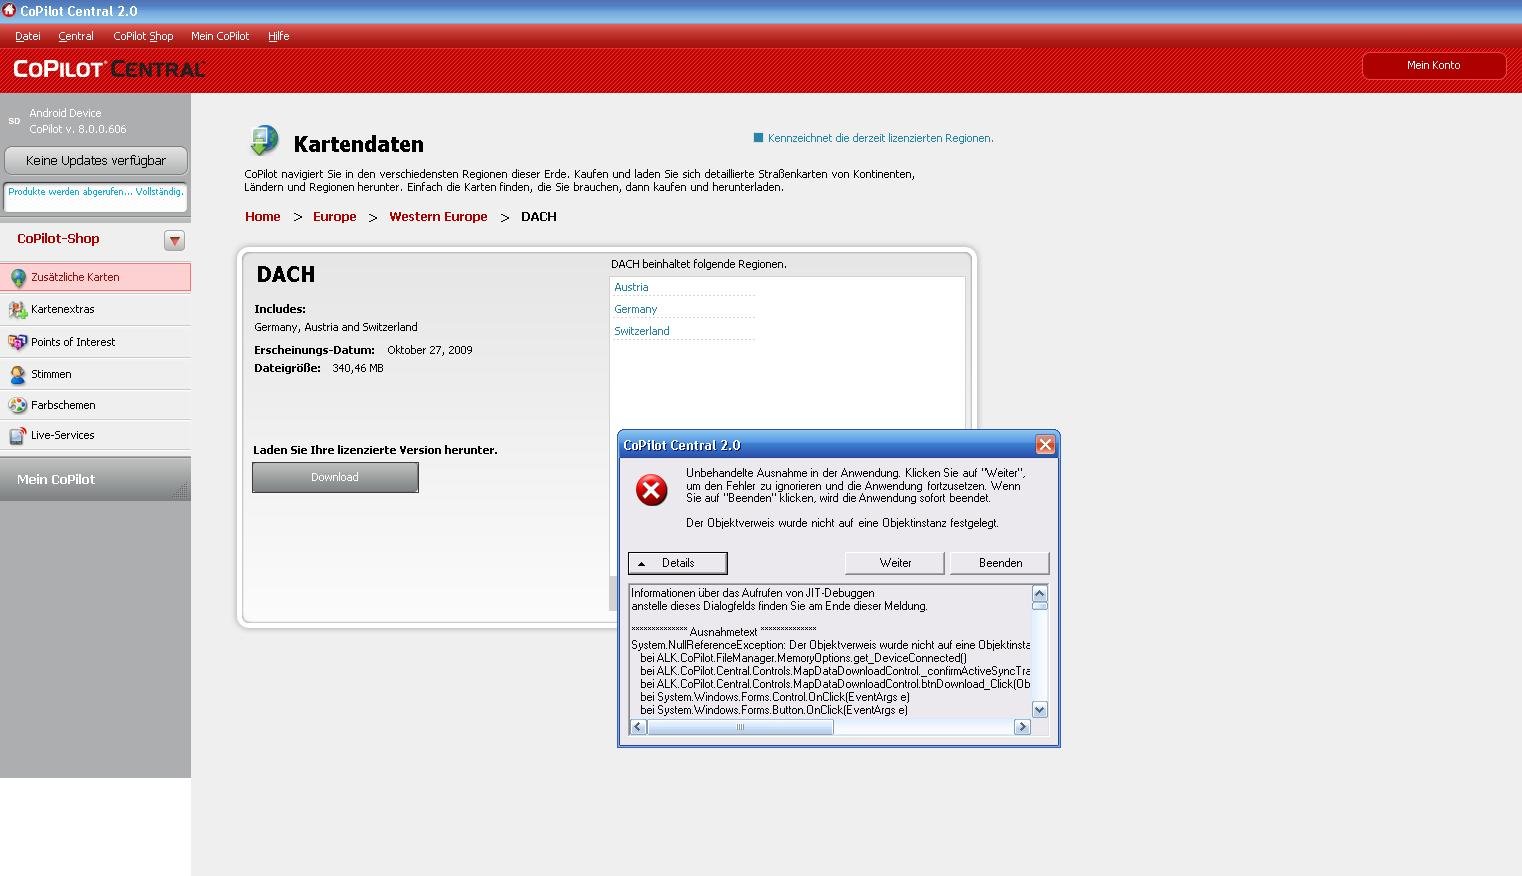Collapse the CoPilot-Shop section arrow

tap(175, 240)
